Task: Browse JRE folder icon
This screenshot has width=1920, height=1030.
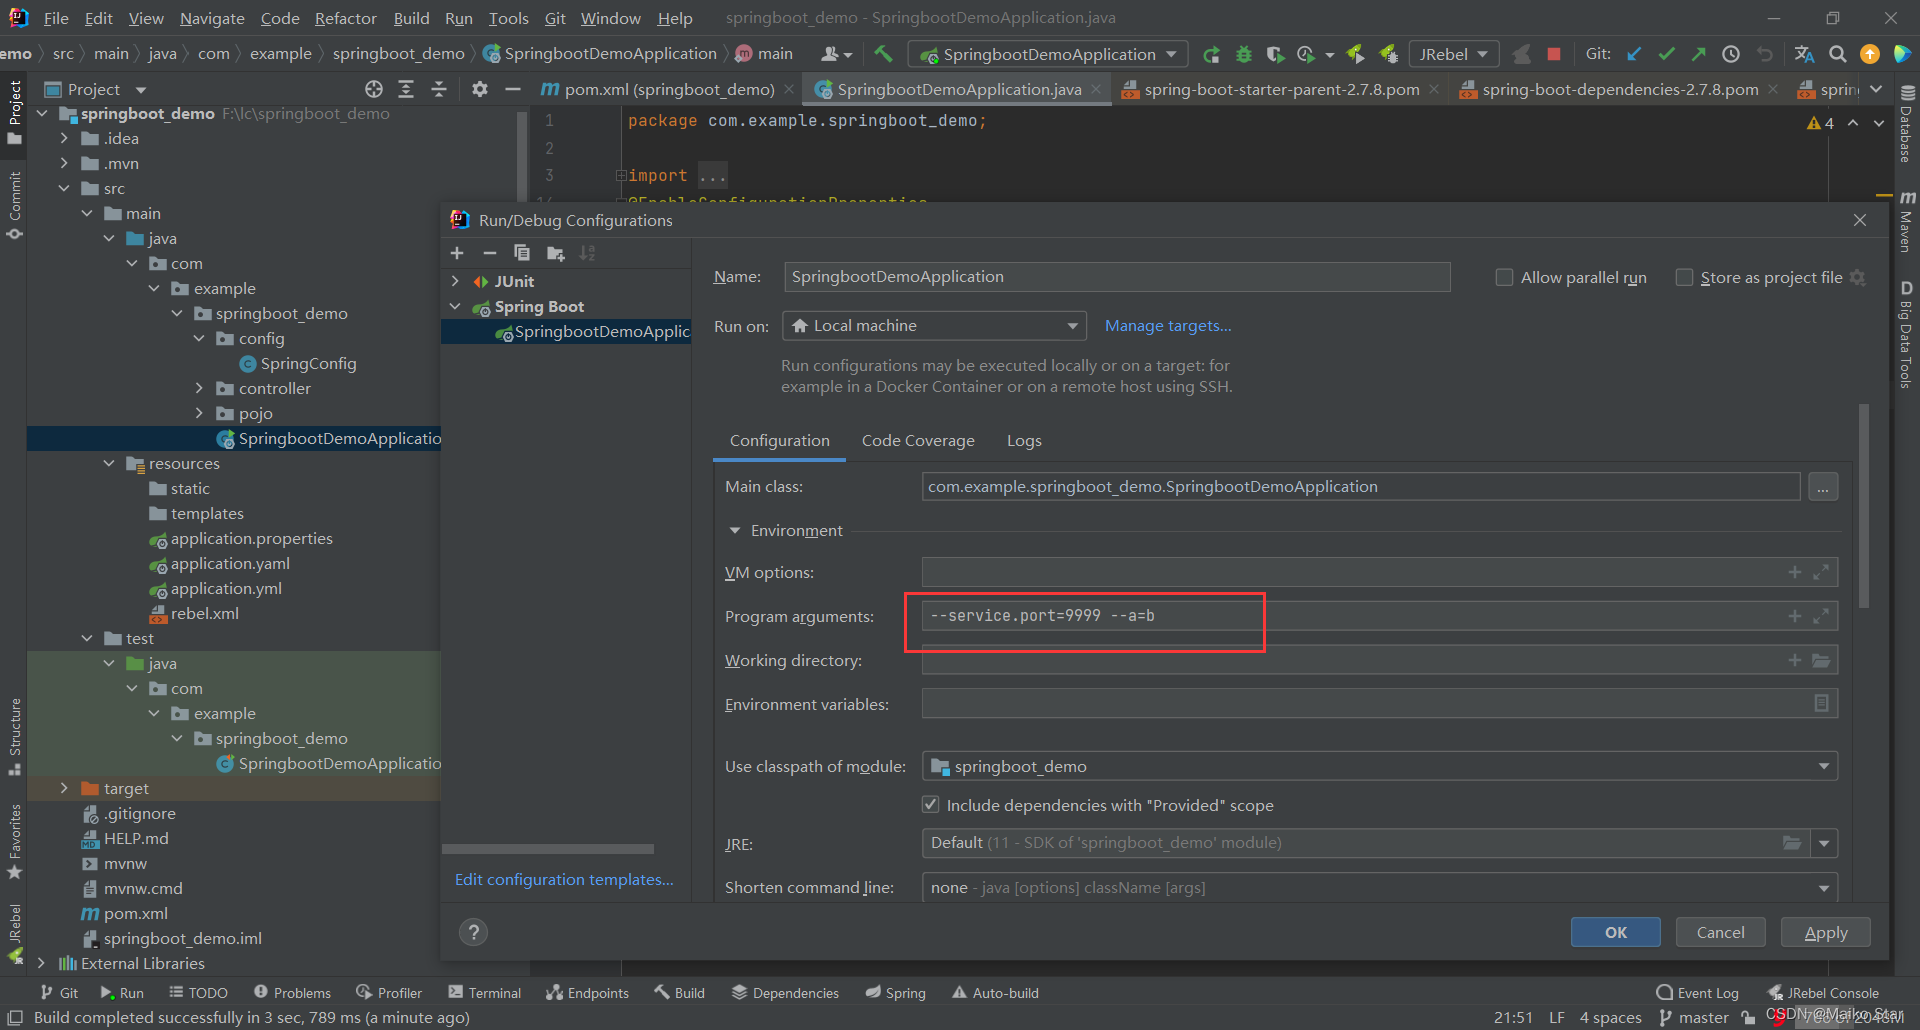Action: click(1792, 843)
